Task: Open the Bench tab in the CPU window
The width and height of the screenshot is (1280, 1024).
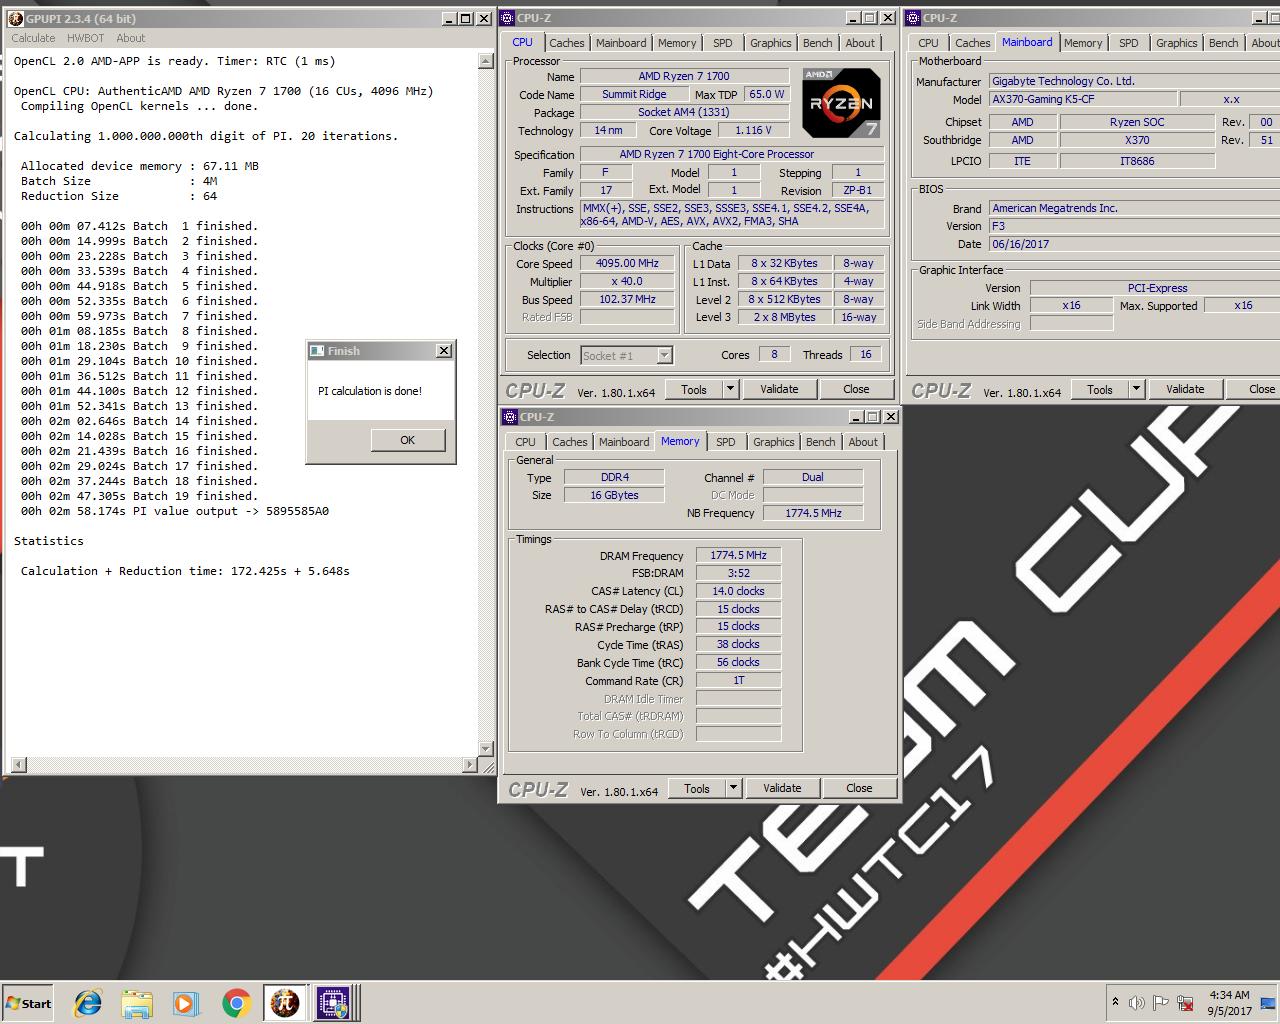Action: click(x=817, y=43)
